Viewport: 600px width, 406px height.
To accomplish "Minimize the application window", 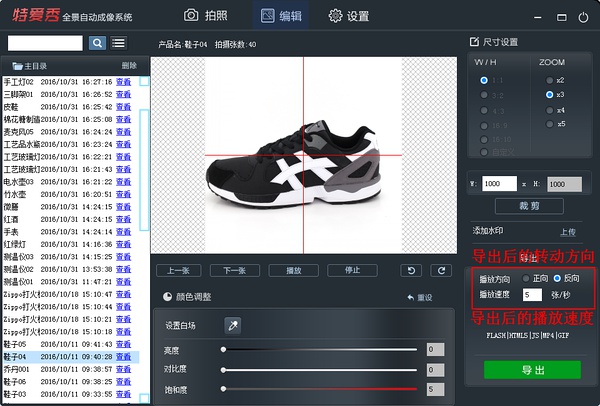I will 538,17.
